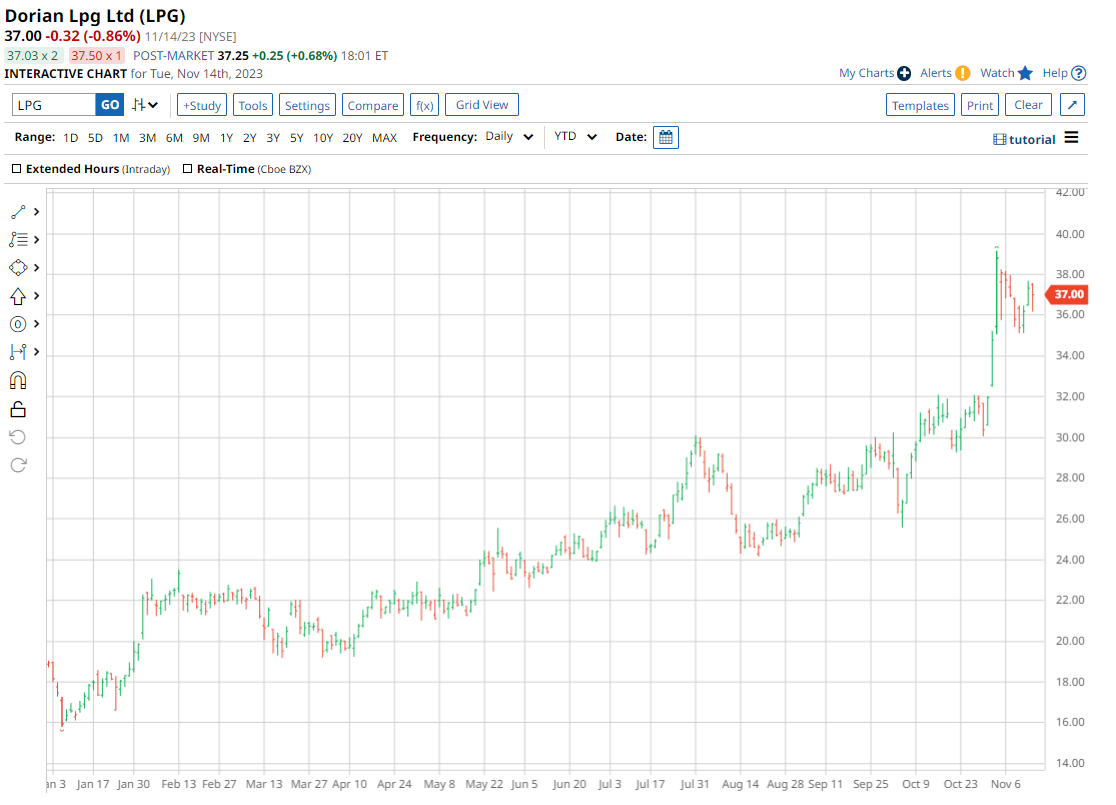Select the up arrow marker tool
1116x805 pixels.
tap(19, 296)
